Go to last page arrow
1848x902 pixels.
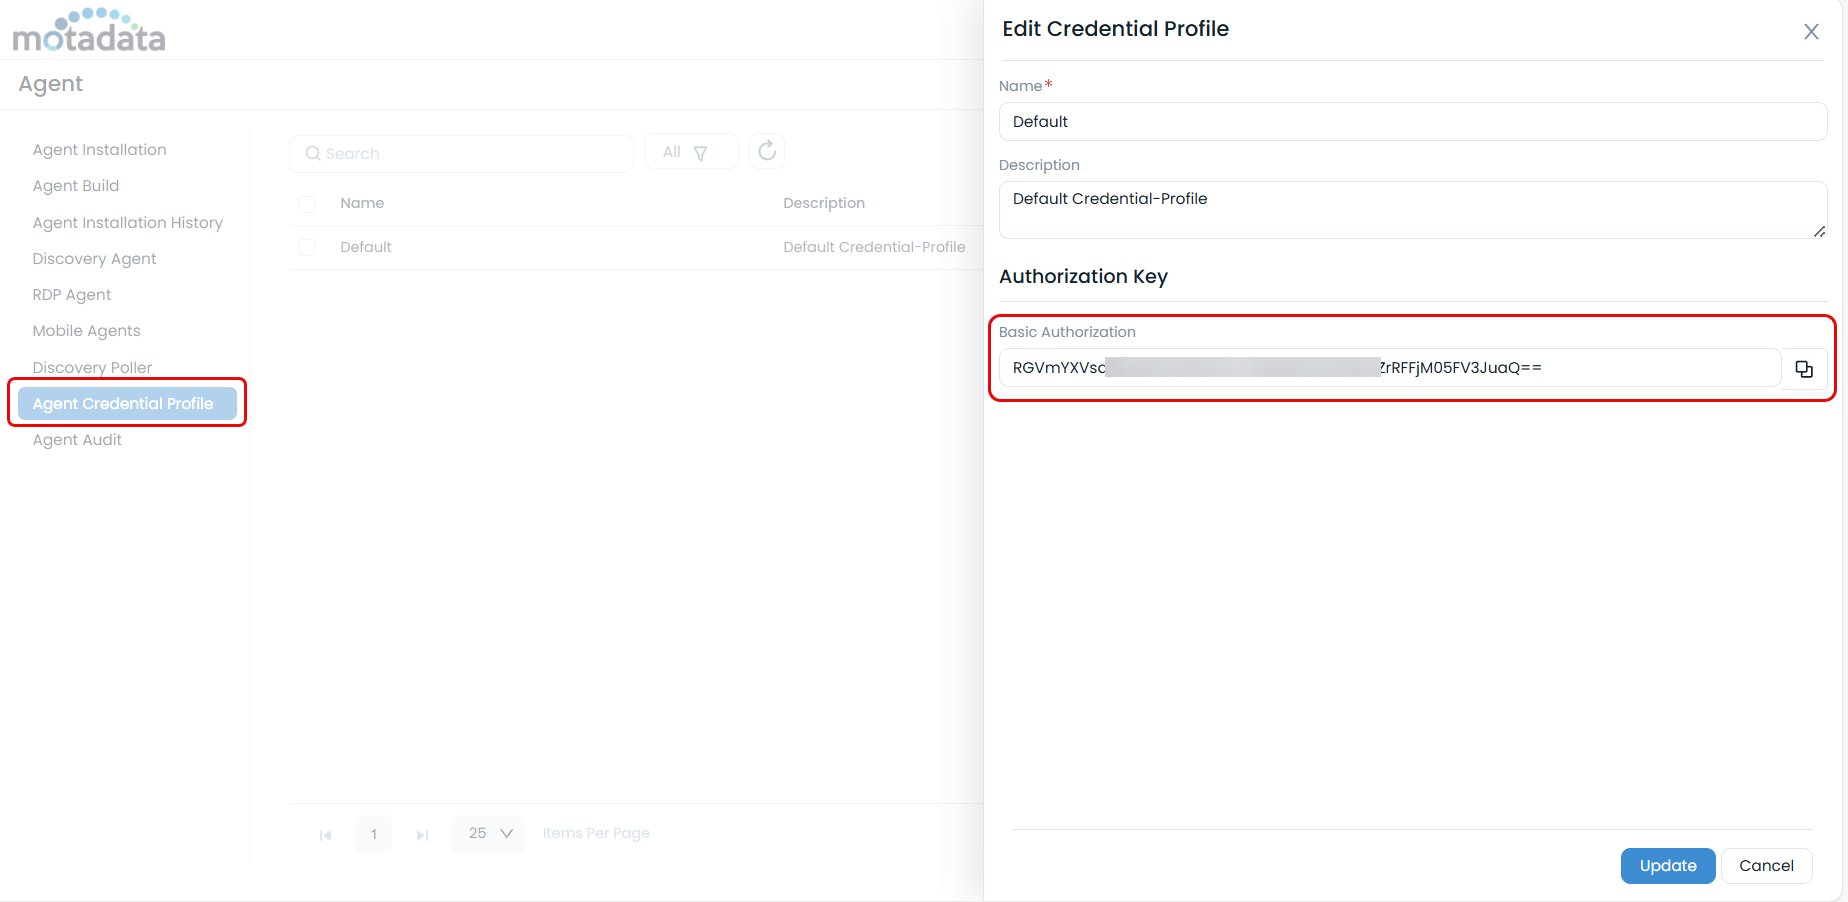(422, 835)
